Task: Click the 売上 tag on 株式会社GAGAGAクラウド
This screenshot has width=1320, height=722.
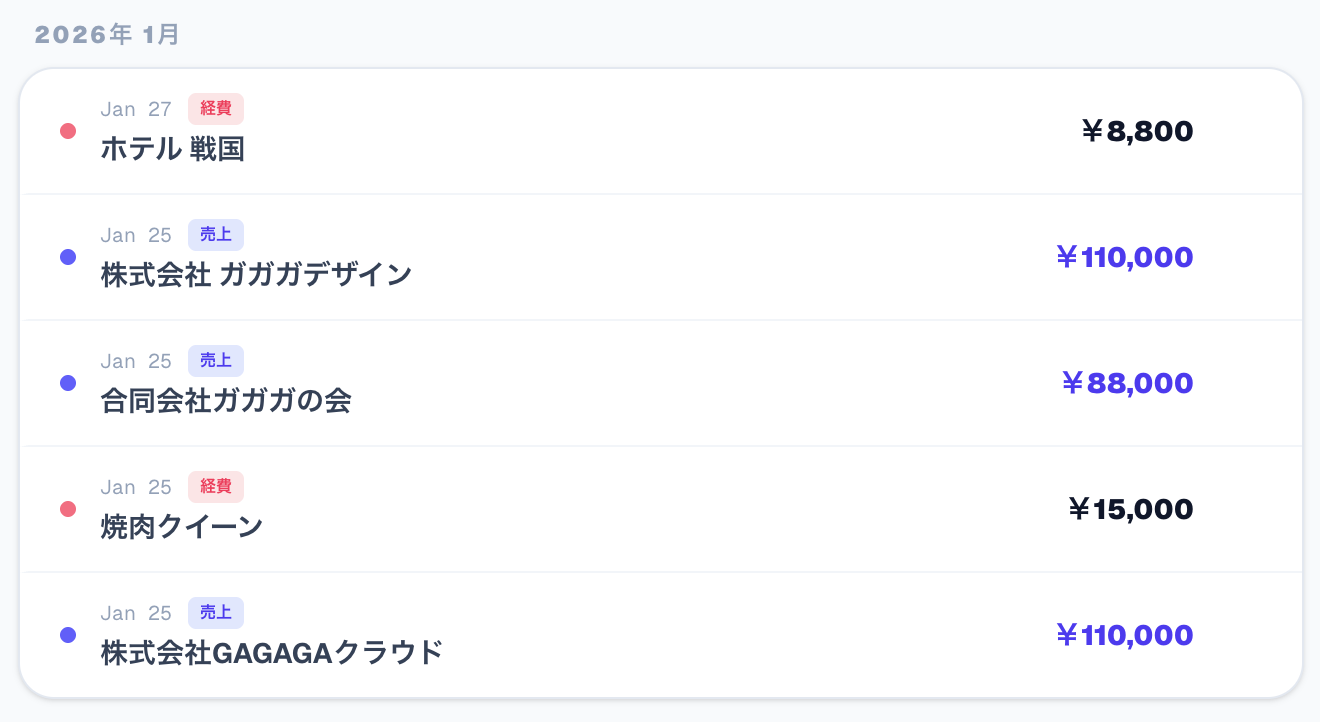Action: pyautogui.click(x=216, y=613)
